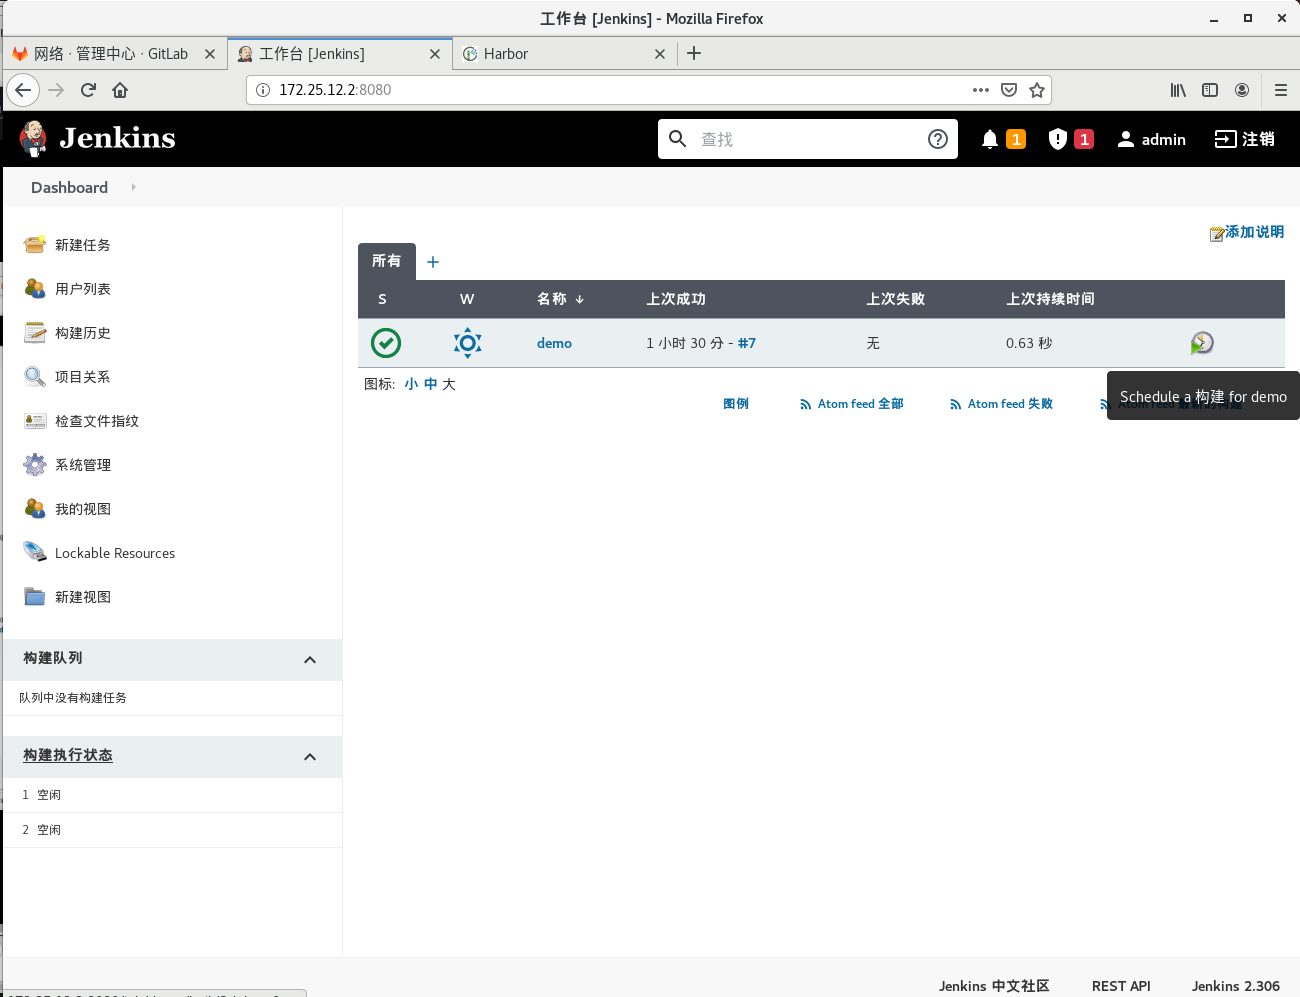1300x997 pixels.
Task: Open the demo job link
Action: pyautogui.click(x=554, y=343)
